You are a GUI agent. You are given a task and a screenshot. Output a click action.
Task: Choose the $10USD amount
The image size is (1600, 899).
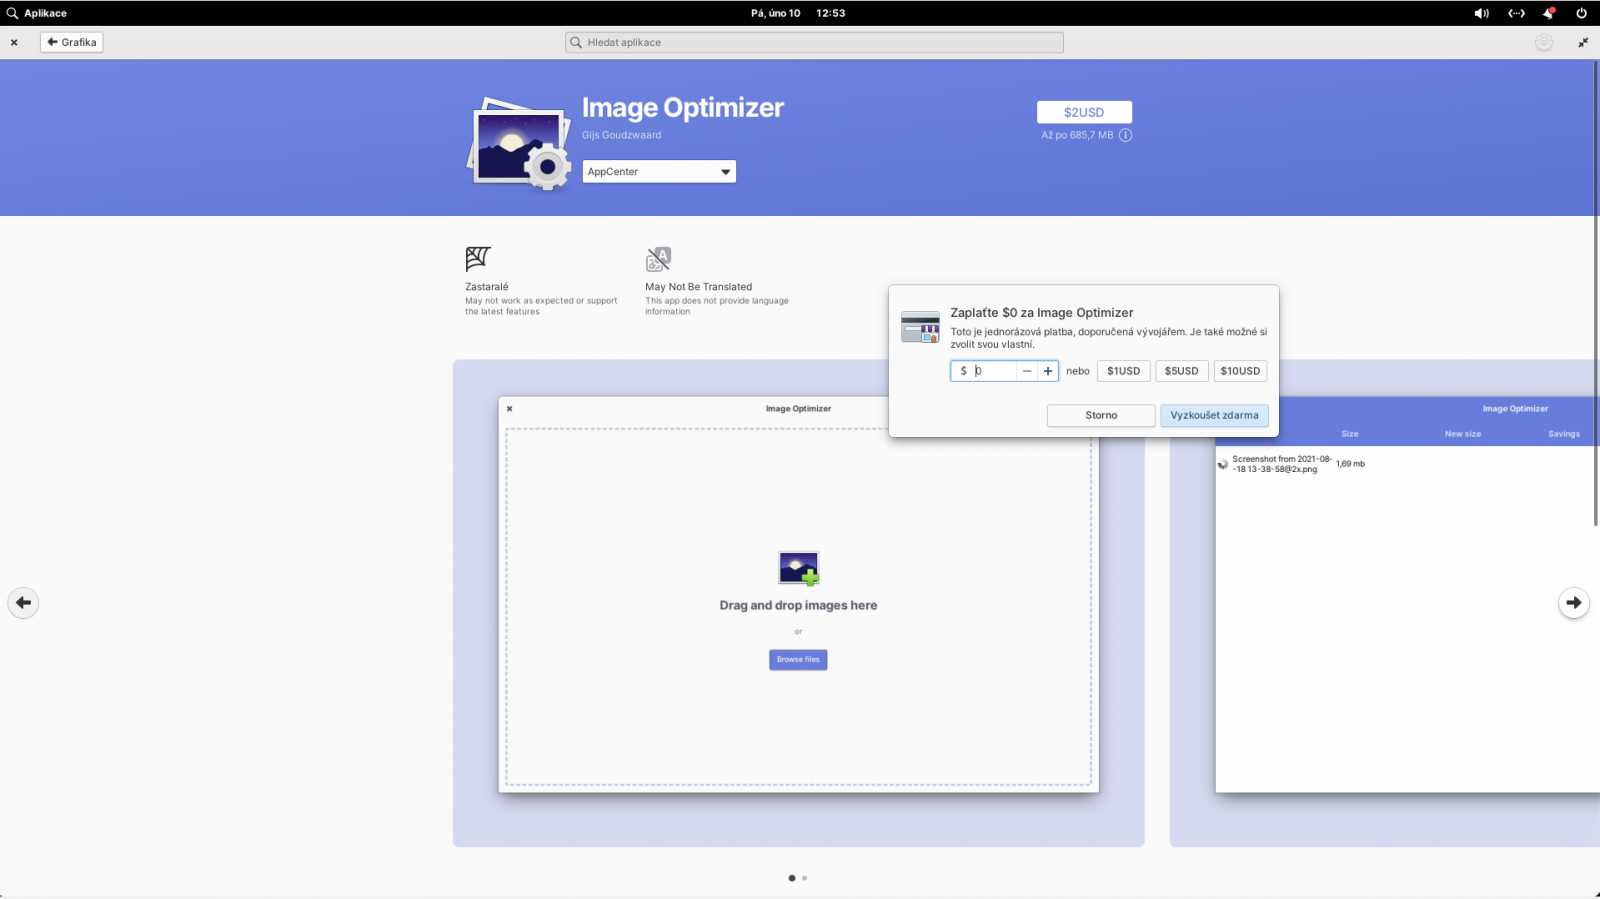pos(1240,371)
